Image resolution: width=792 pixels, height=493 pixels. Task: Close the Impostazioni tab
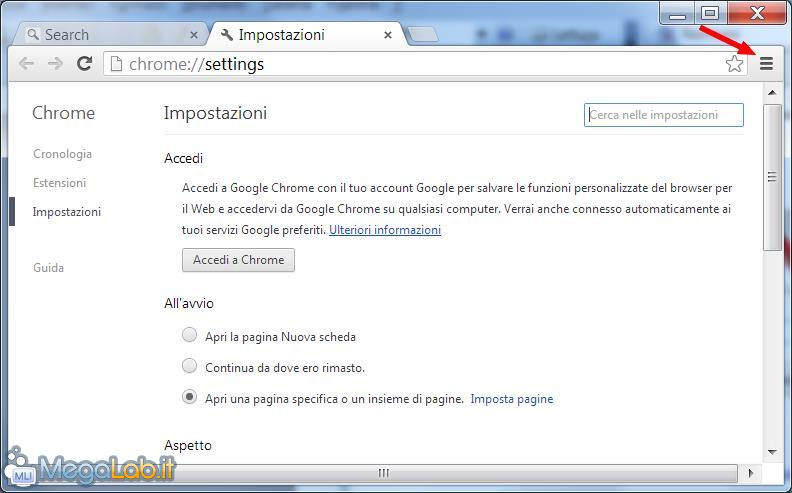[x=388, y=35]
